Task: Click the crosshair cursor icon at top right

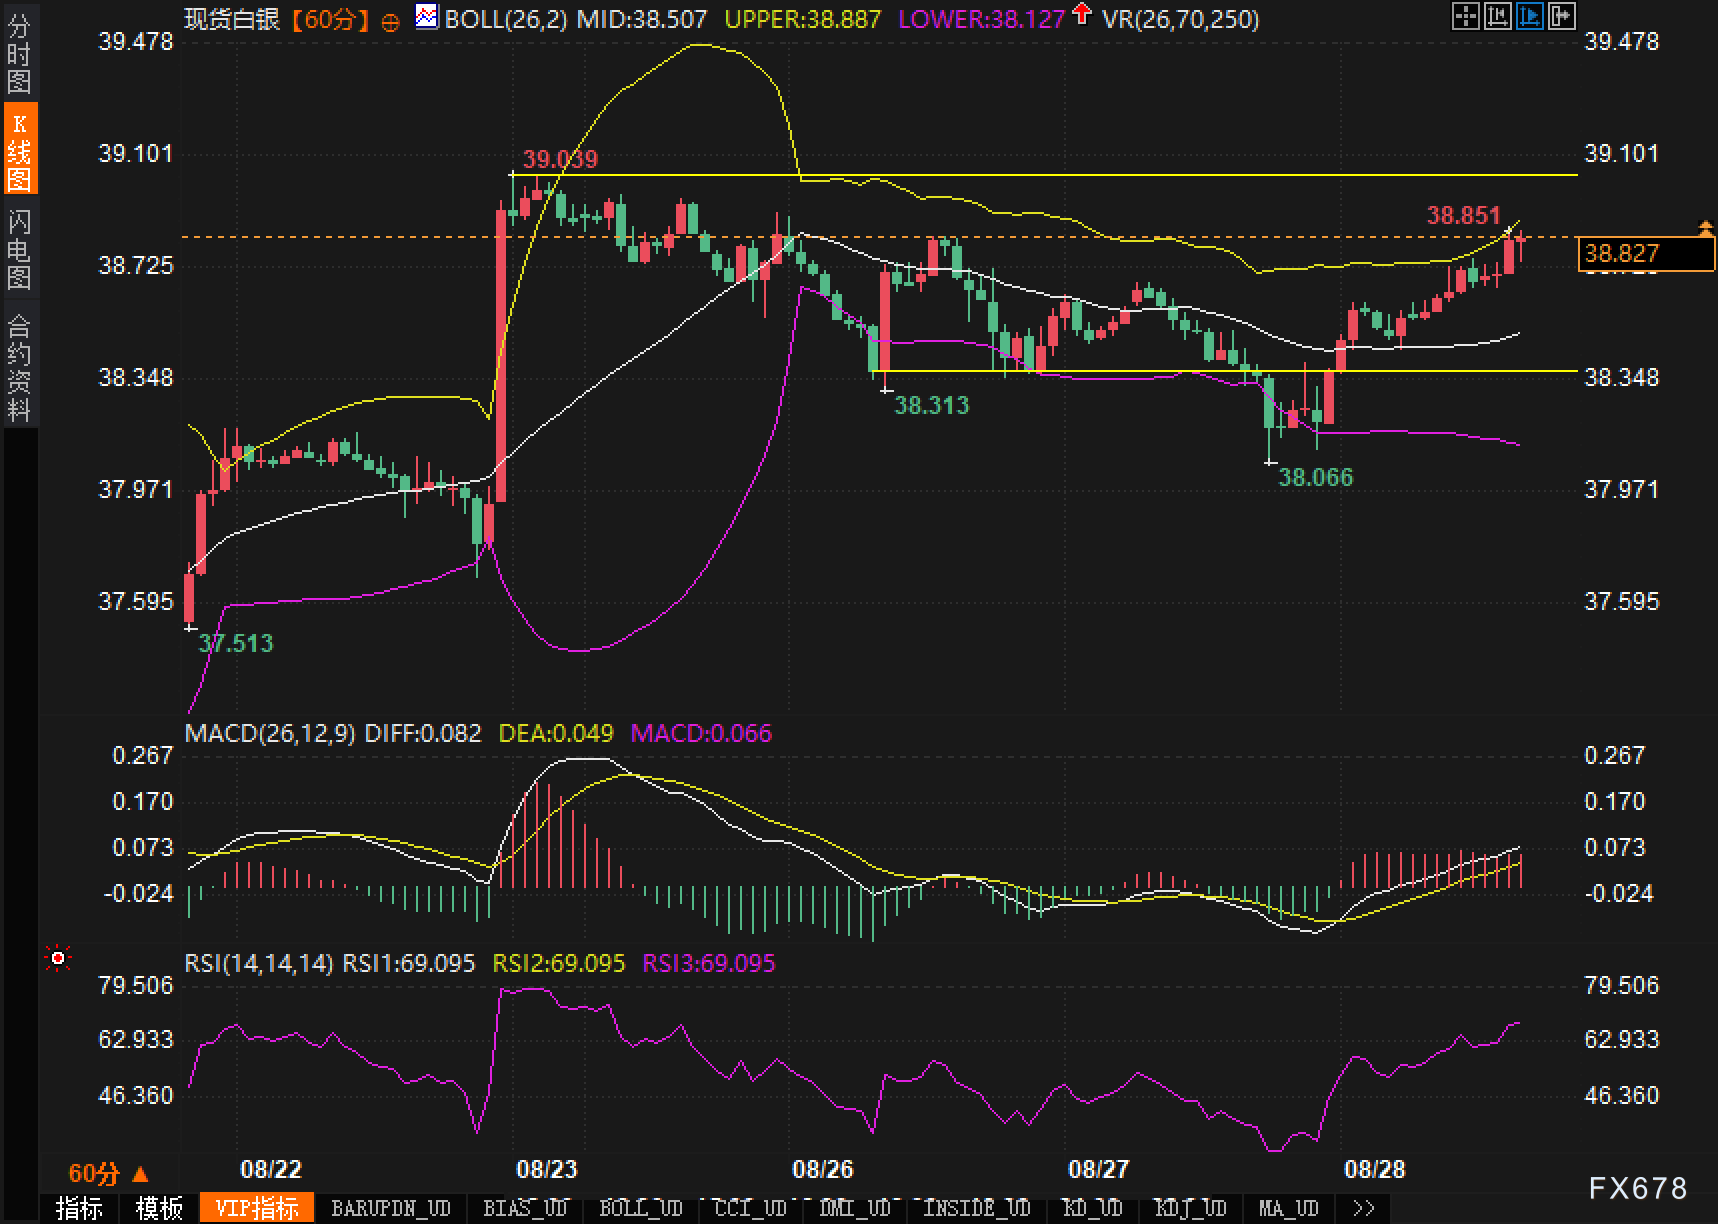Action: click(x=1465, y=16)
